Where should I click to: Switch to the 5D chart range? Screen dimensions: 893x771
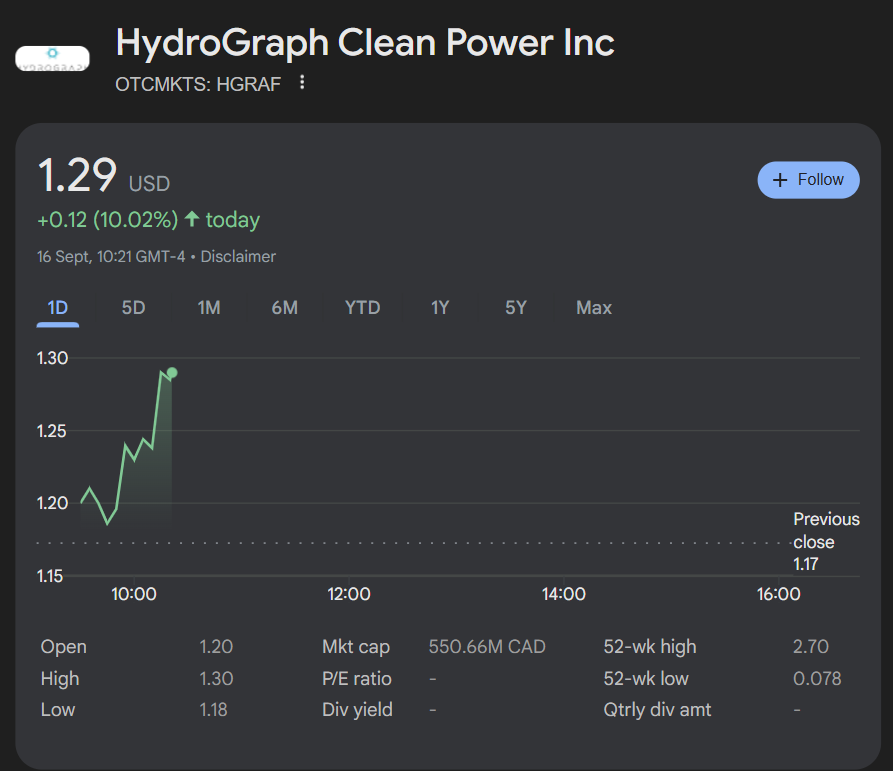coord(133,308)
